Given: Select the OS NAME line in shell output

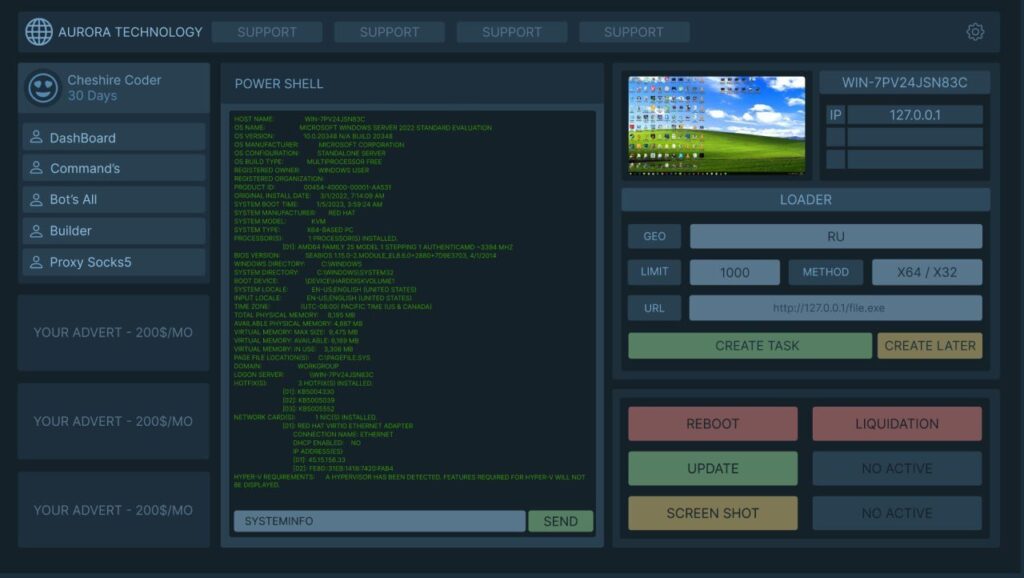Looking at the screenshot, I should click(363, 128).
